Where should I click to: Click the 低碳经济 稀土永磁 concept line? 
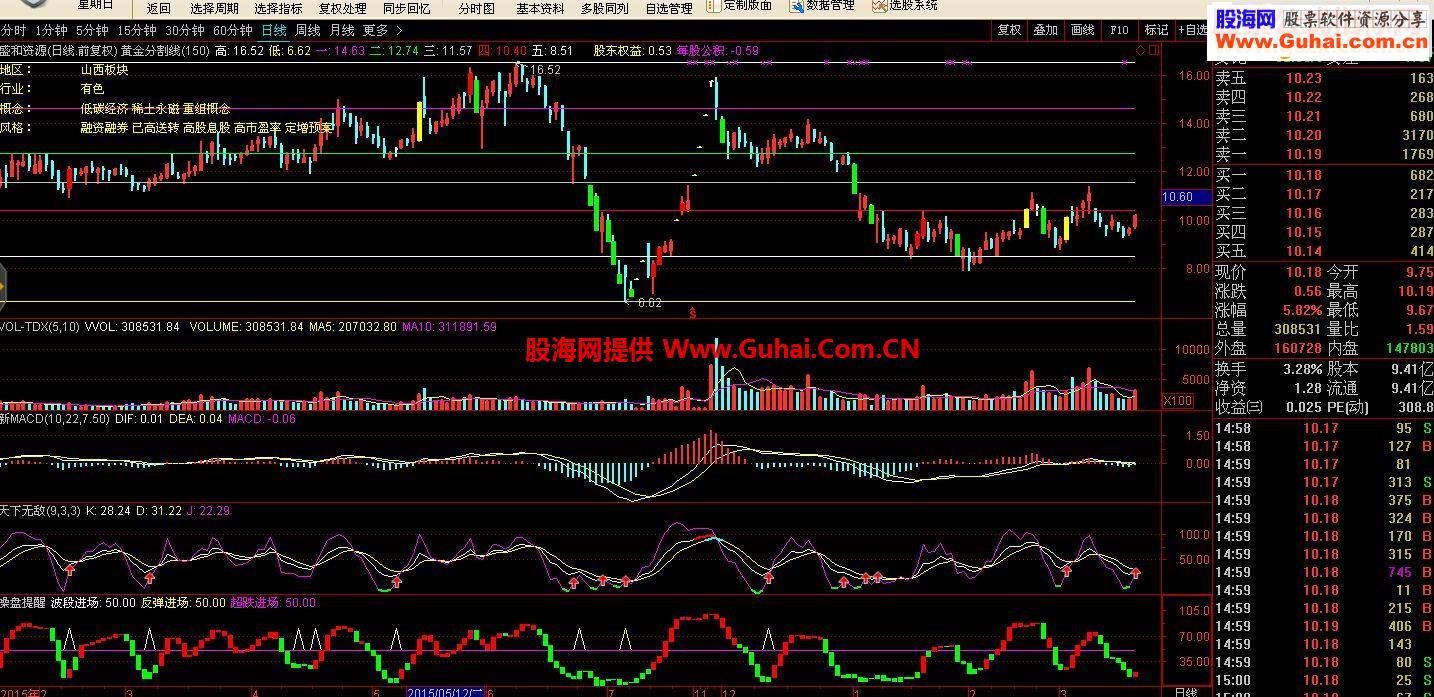click(155, 108)
